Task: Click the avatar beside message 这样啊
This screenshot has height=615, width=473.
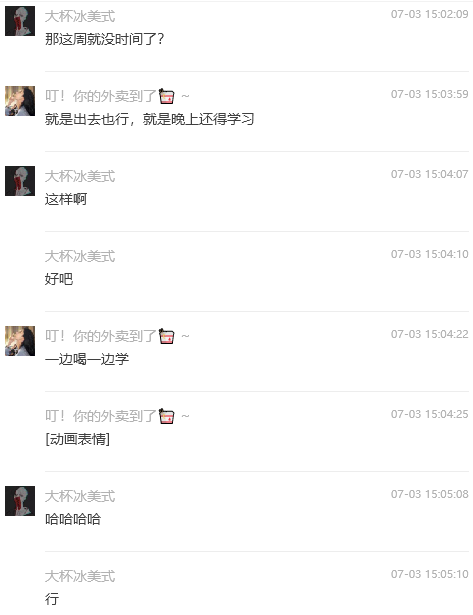Action: click(20, 181)
